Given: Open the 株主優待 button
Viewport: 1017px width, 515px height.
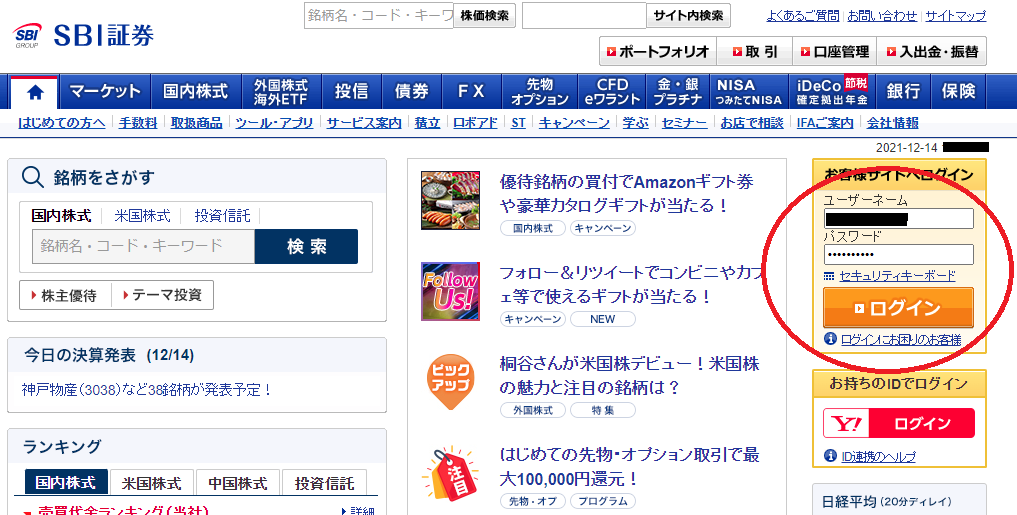Looking at the screenshot, I should [x=66, y=295].
